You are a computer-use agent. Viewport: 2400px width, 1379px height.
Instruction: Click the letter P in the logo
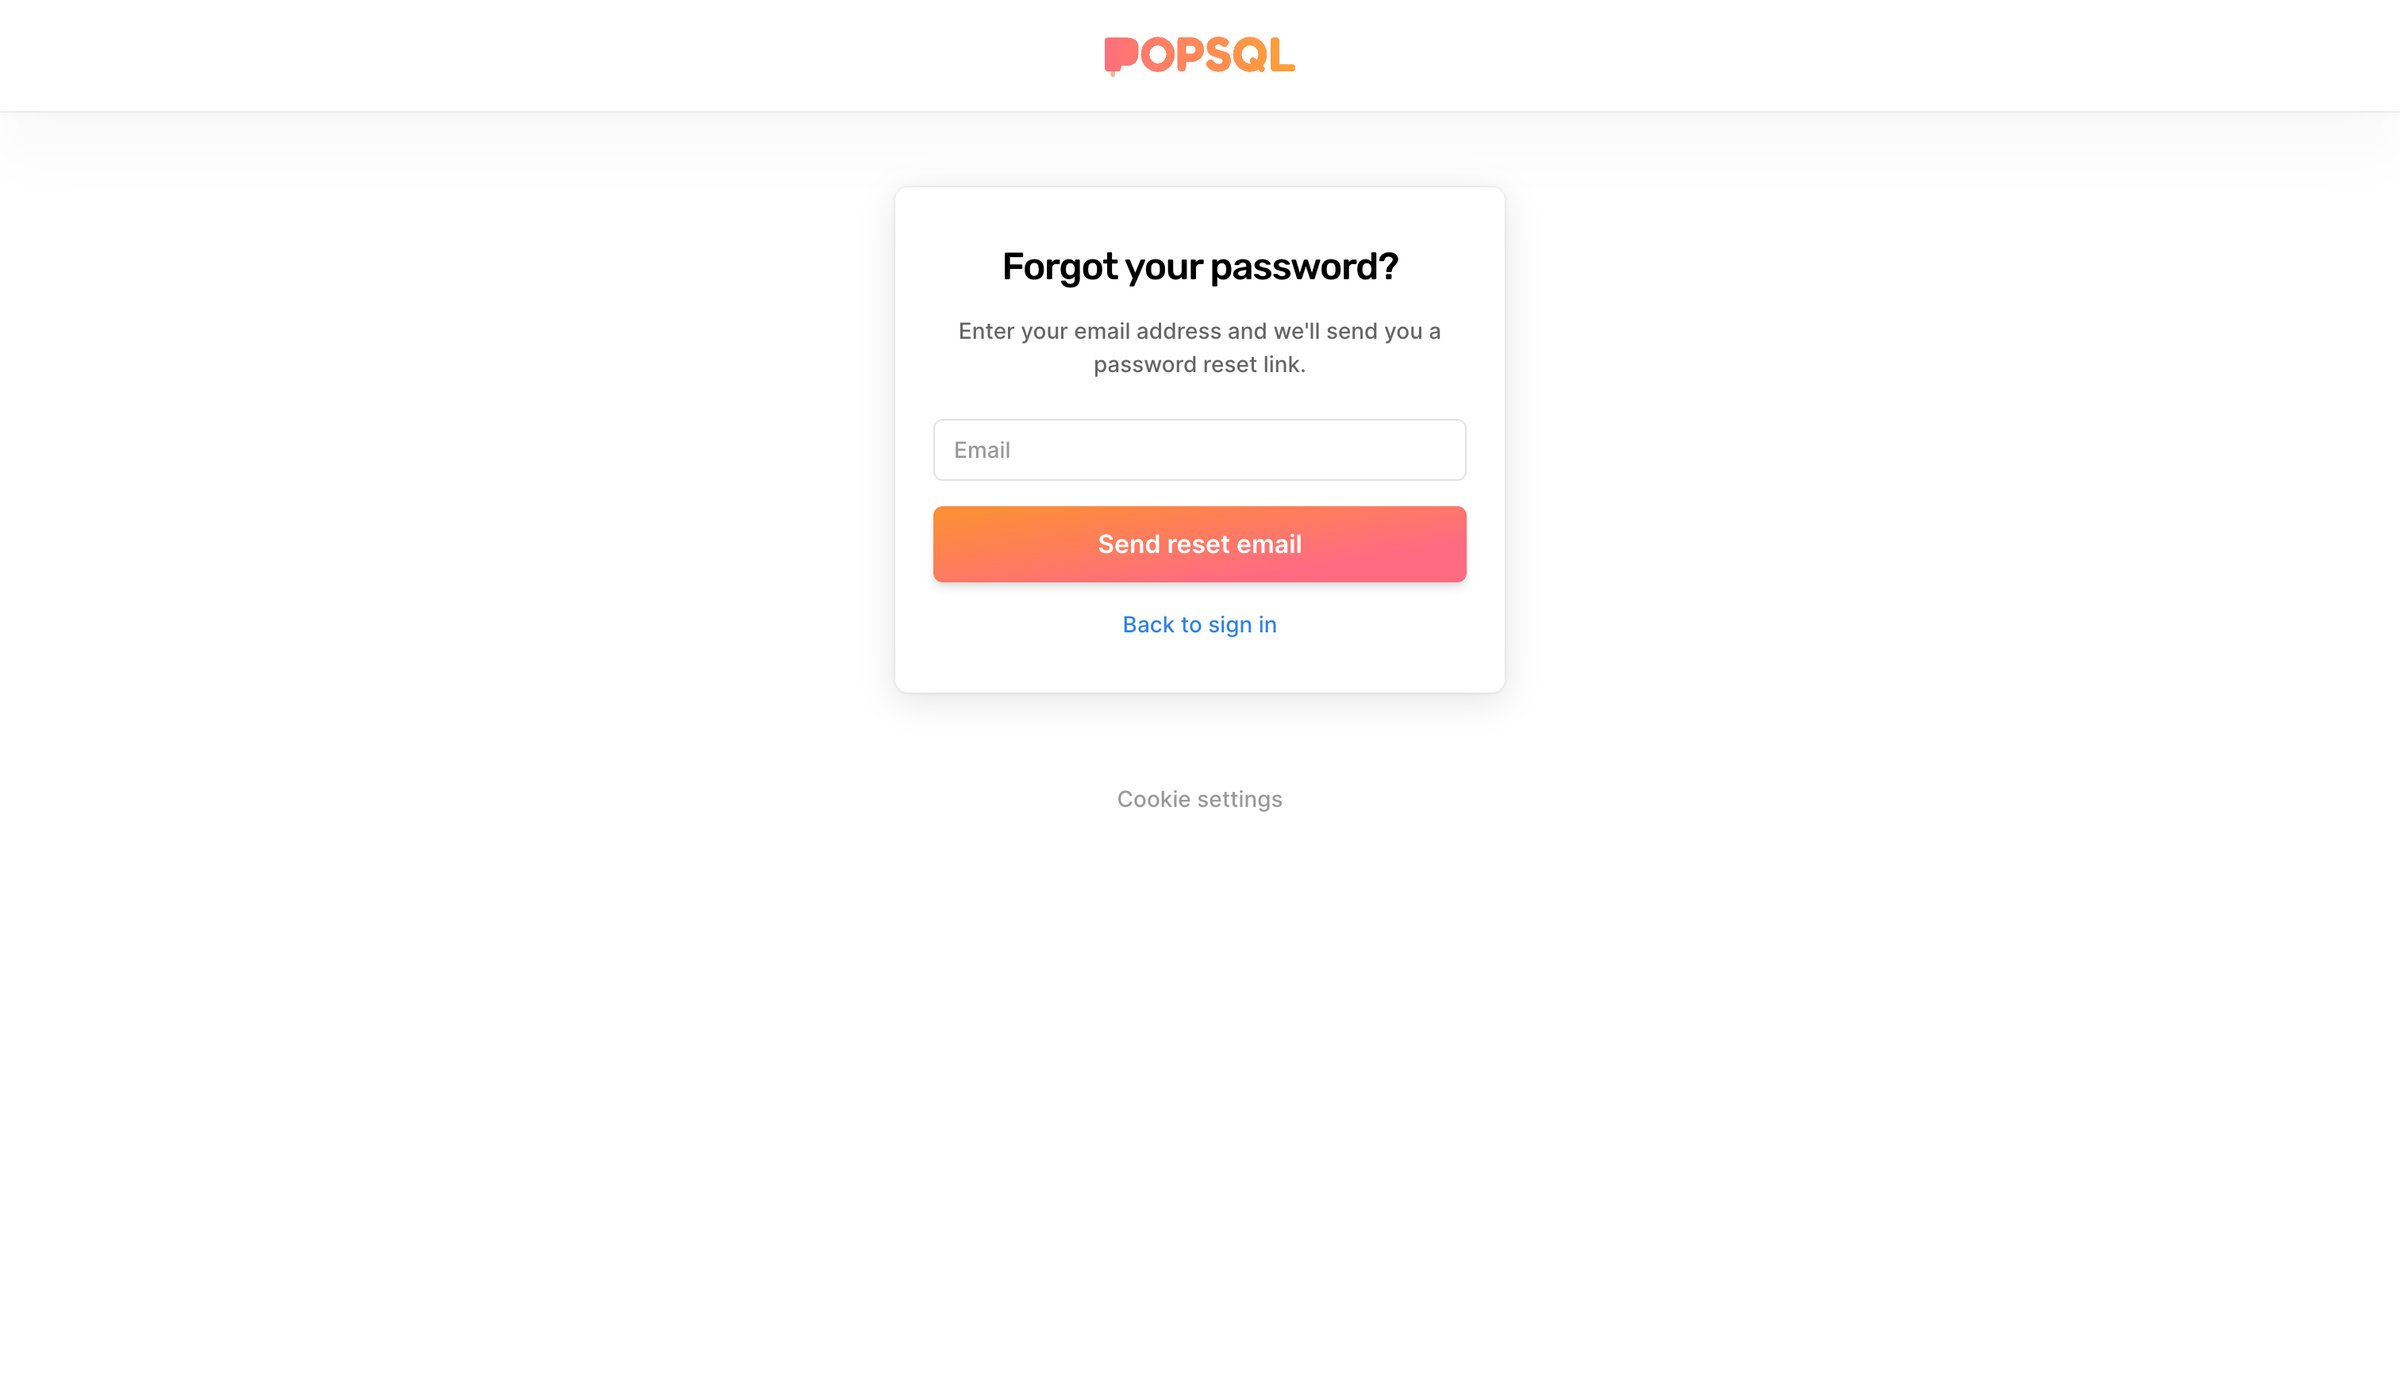(x=1189, y=55)
